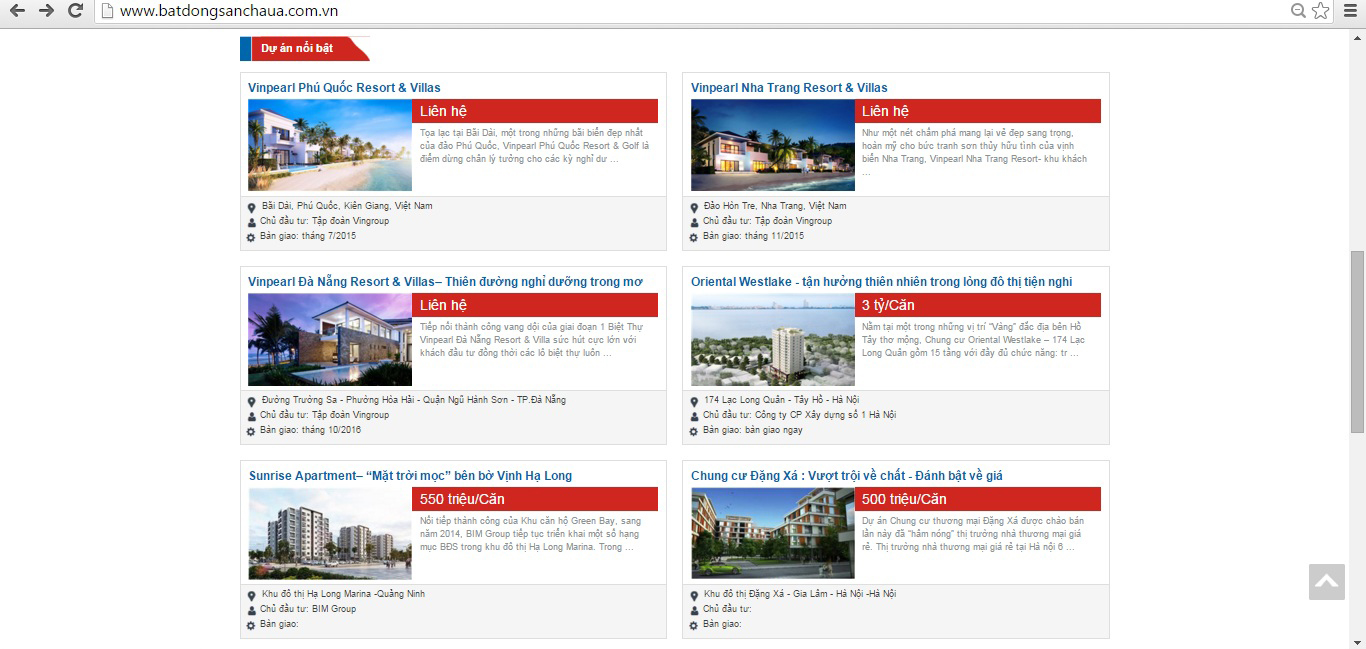Click the page icon beside the URL
This screenshot has height=649, width=1366.
click(x=107, y=11)
